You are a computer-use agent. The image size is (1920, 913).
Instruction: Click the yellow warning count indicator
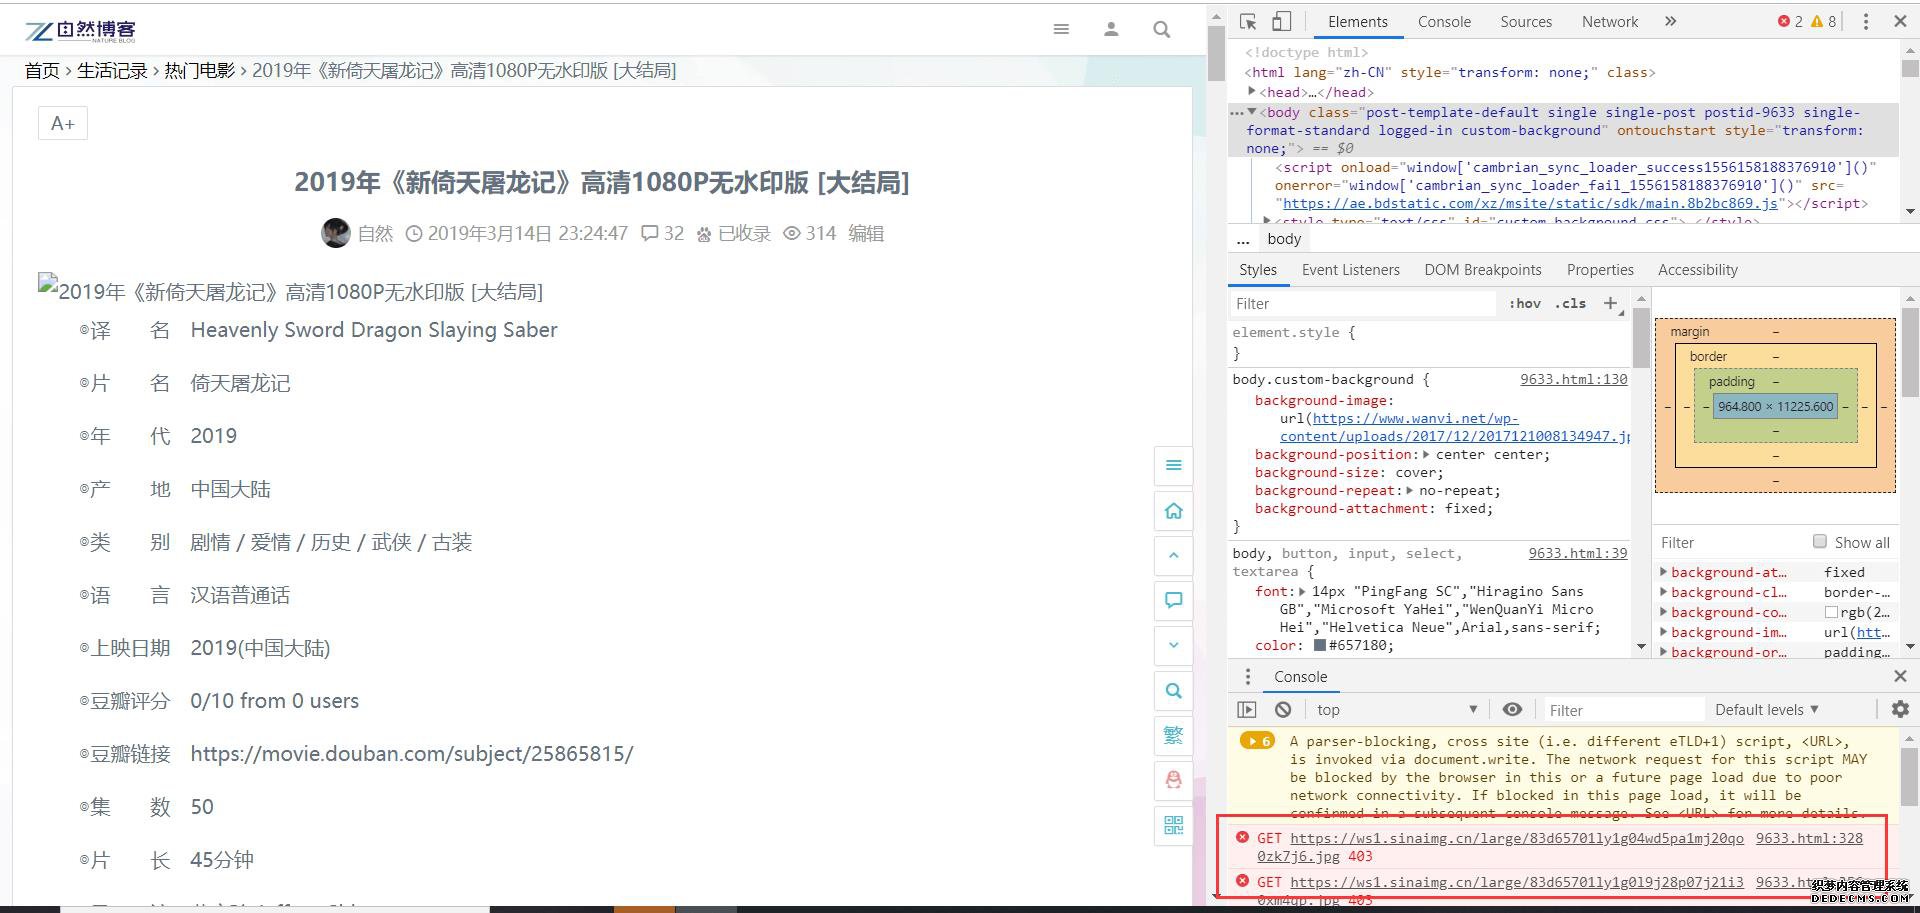tap(1823, 21)
